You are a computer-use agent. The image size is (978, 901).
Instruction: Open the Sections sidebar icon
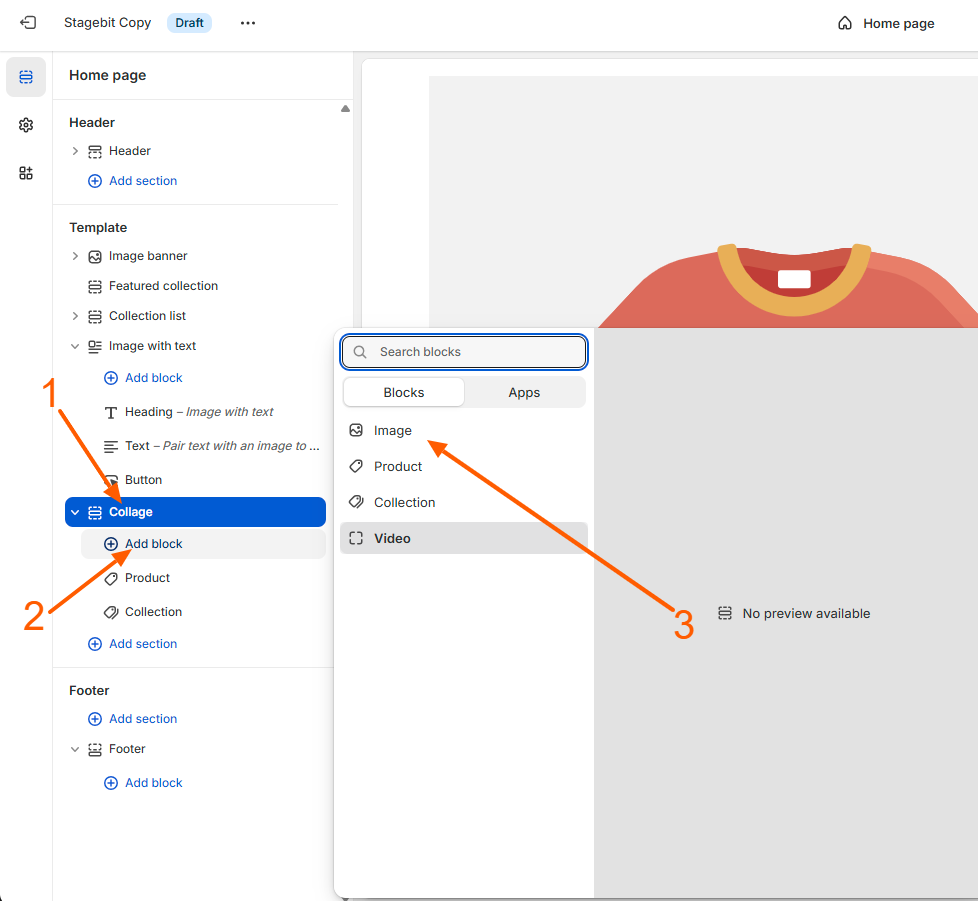[26, 77]
